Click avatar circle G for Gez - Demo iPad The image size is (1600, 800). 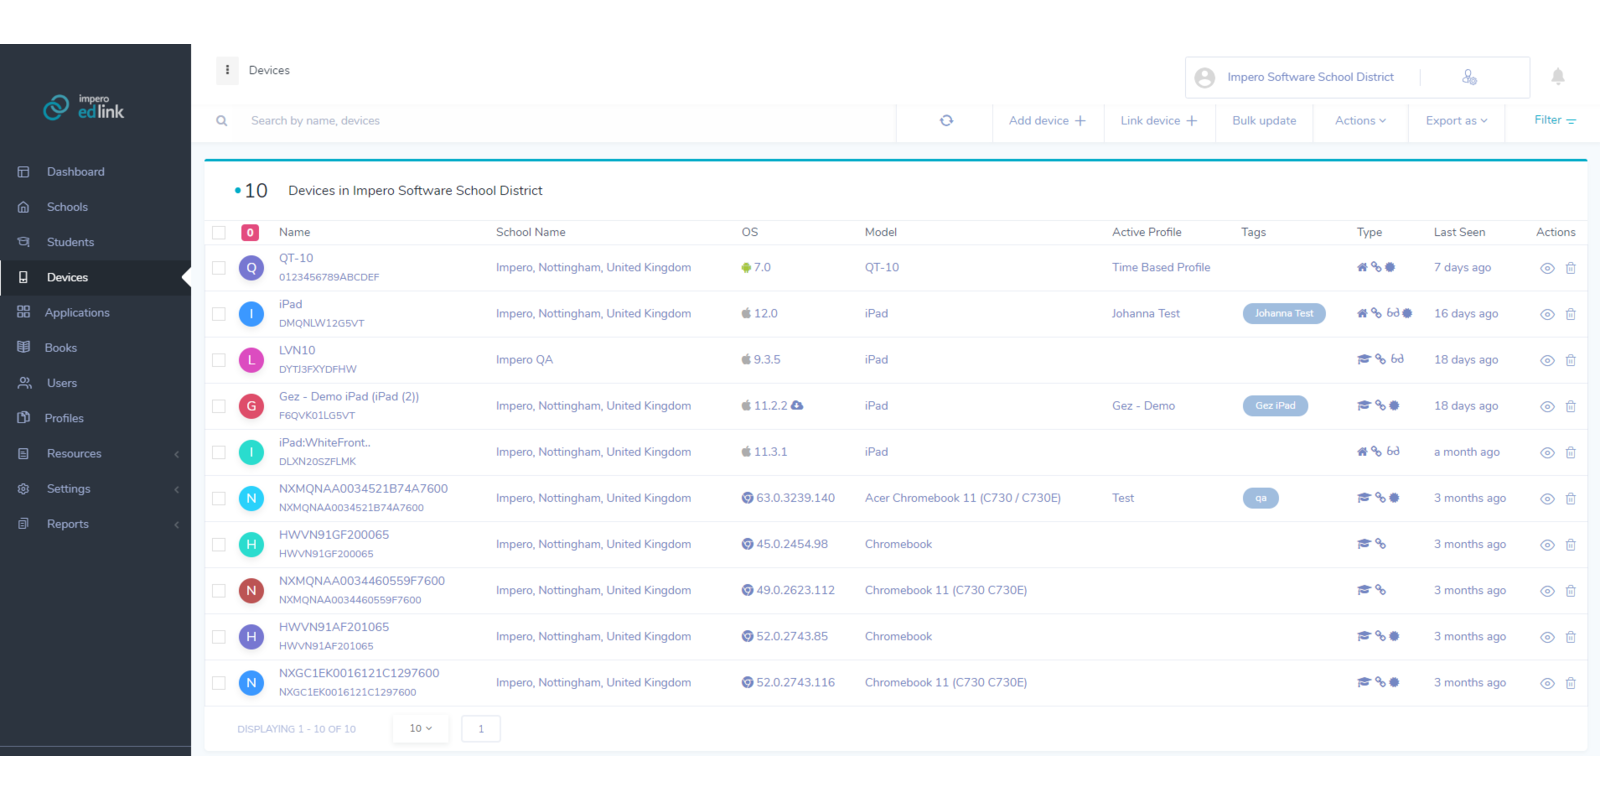pos(251,406)
